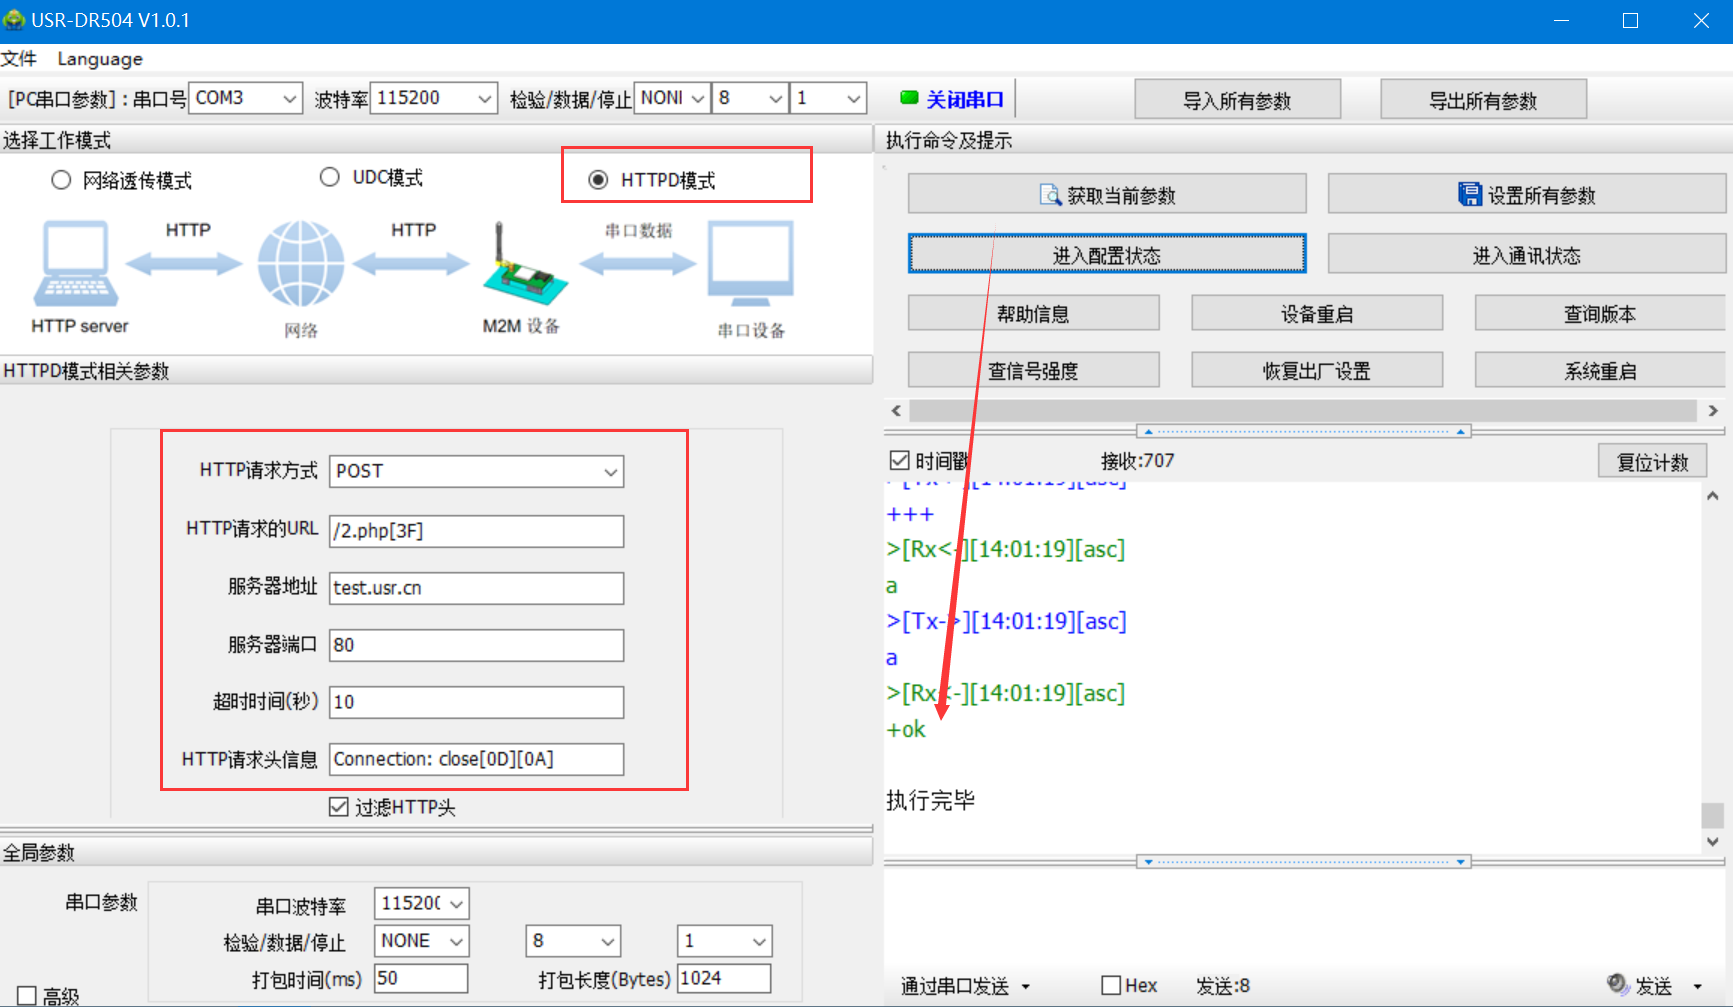Click the get current parameters document icon
This screenshot has width=1733, height=1007.
click(1050, 195)
